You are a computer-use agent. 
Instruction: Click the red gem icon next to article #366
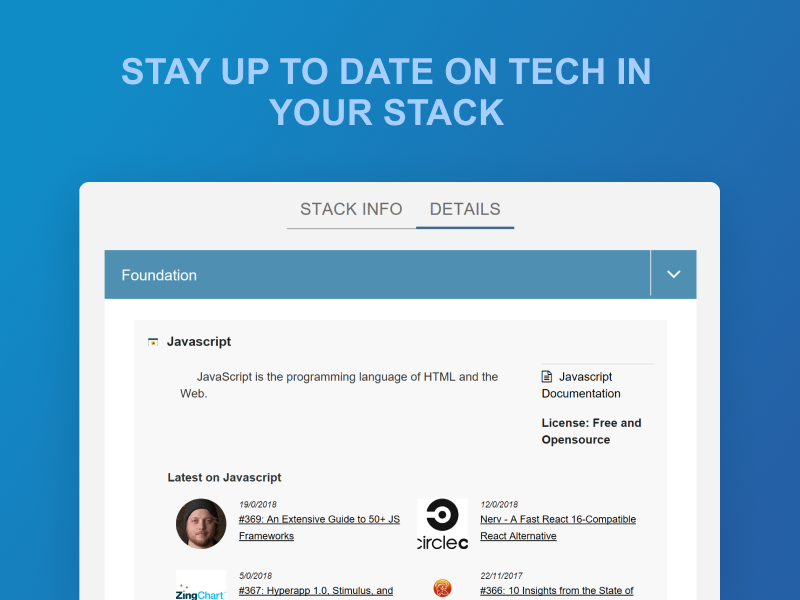point(441,591)
